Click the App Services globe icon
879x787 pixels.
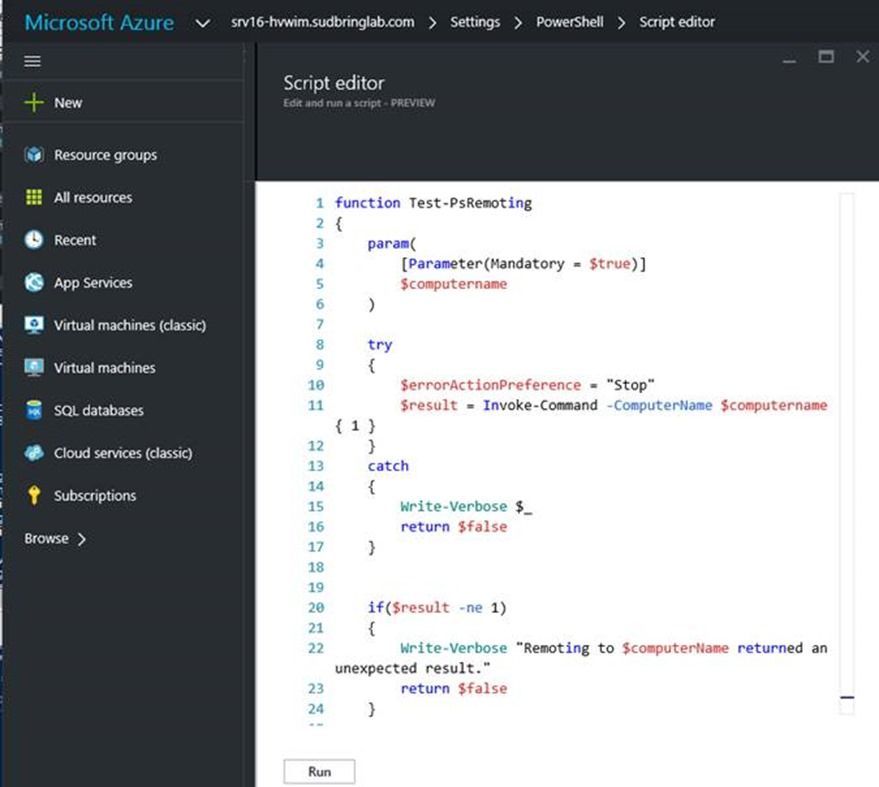click(x=34, y=282)
